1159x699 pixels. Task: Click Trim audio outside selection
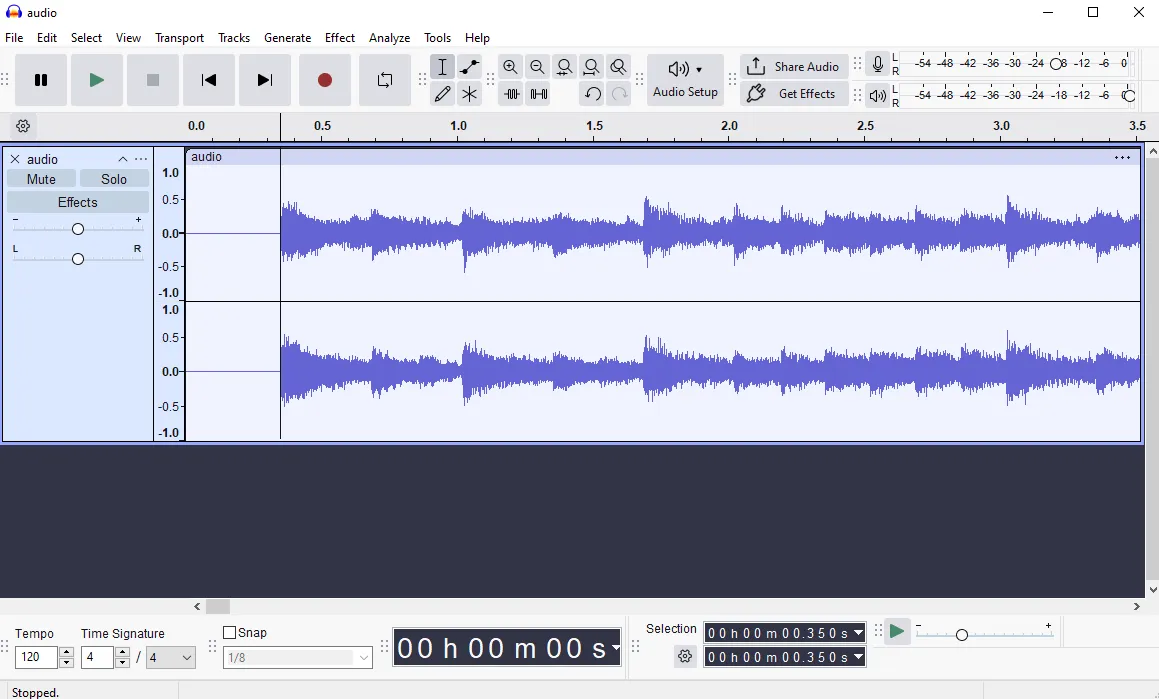click(511, 94)
